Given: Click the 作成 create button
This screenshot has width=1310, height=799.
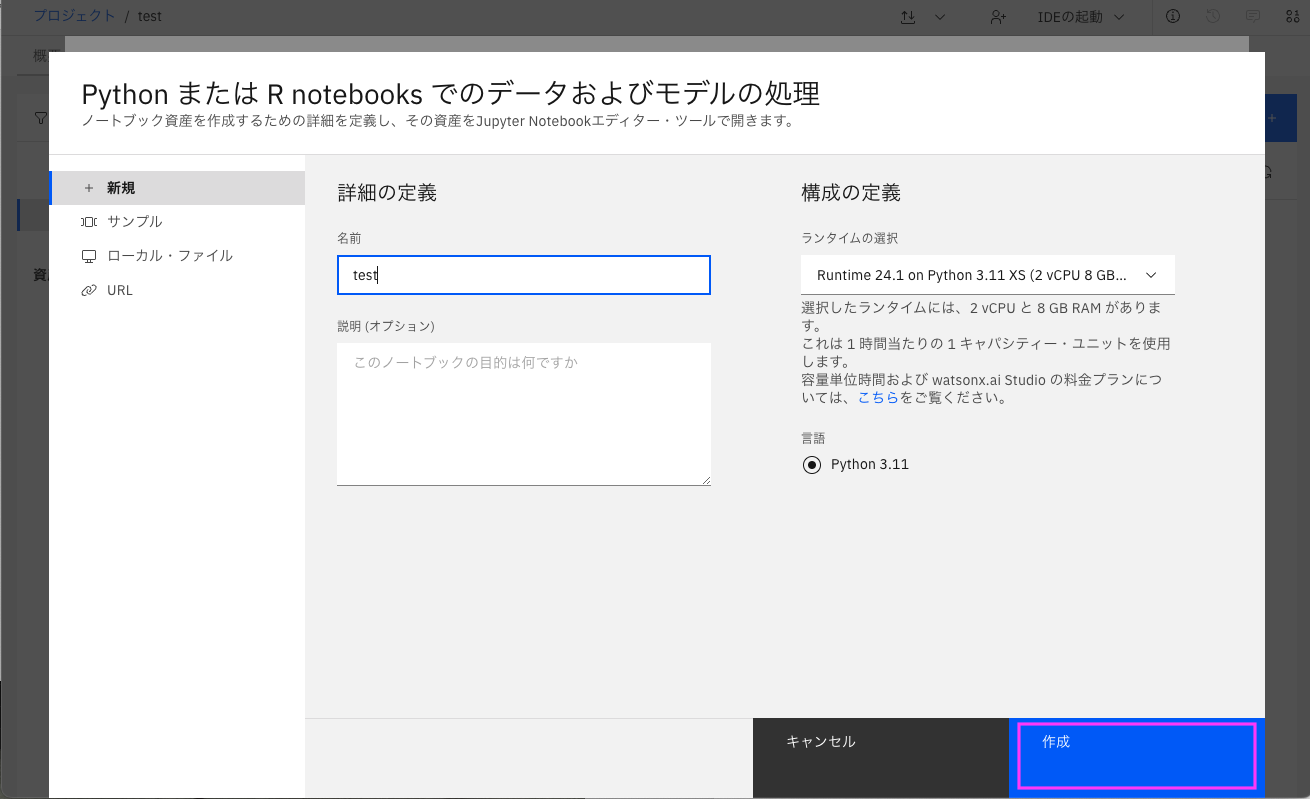Looking at the screenshot, I should click(x=1137, y=757).
